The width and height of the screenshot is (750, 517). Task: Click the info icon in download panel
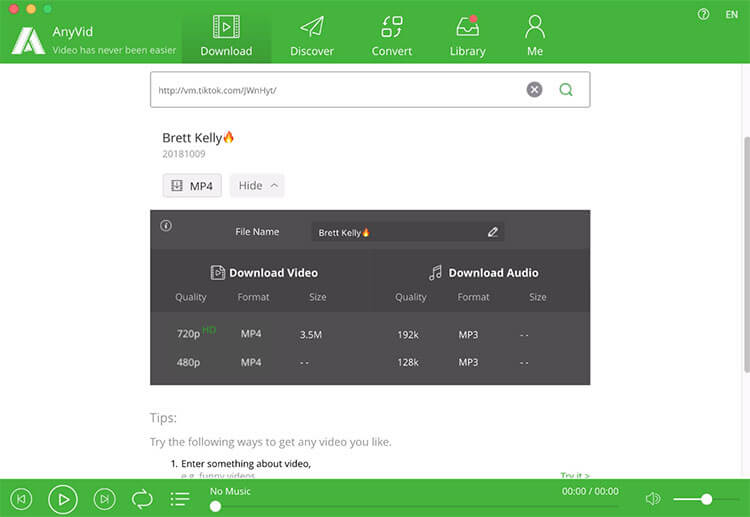(166, 226)
